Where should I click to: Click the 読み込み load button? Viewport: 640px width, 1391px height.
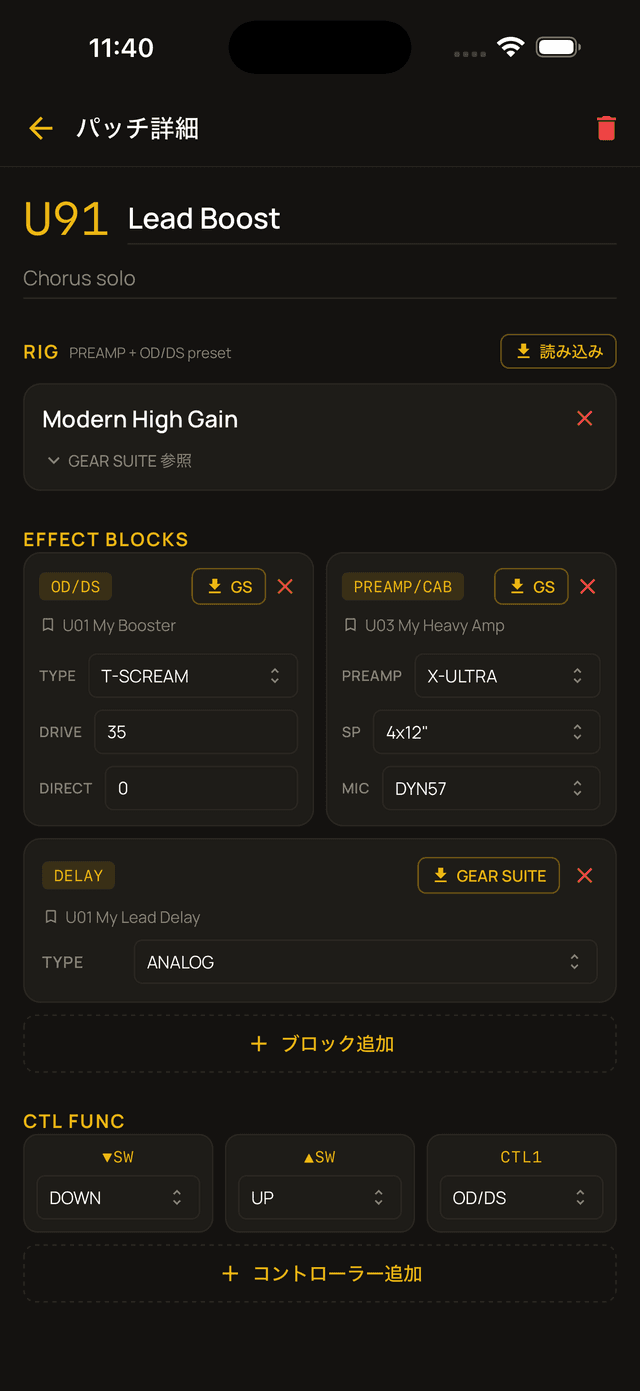click(558, 351)
